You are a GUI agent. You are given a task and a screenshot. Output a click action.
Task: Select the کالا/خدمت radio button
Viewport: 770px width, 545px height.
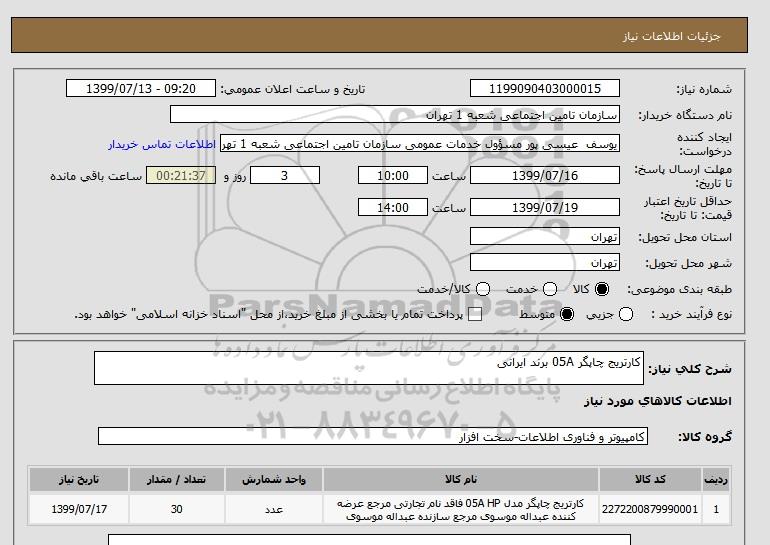[483, 289]
